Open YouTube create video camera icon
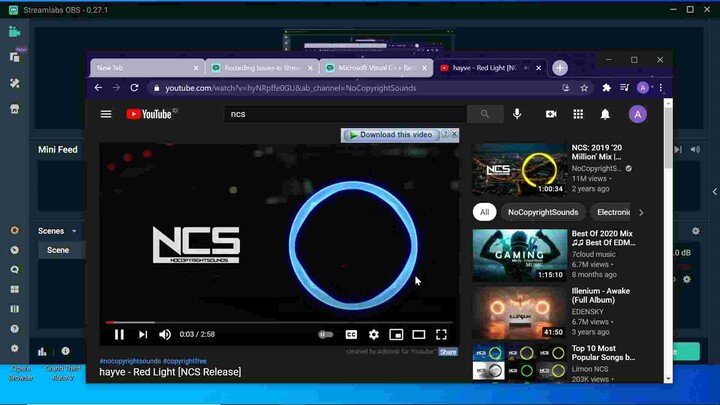Screen dimensions: 720x405 (551, 114)
